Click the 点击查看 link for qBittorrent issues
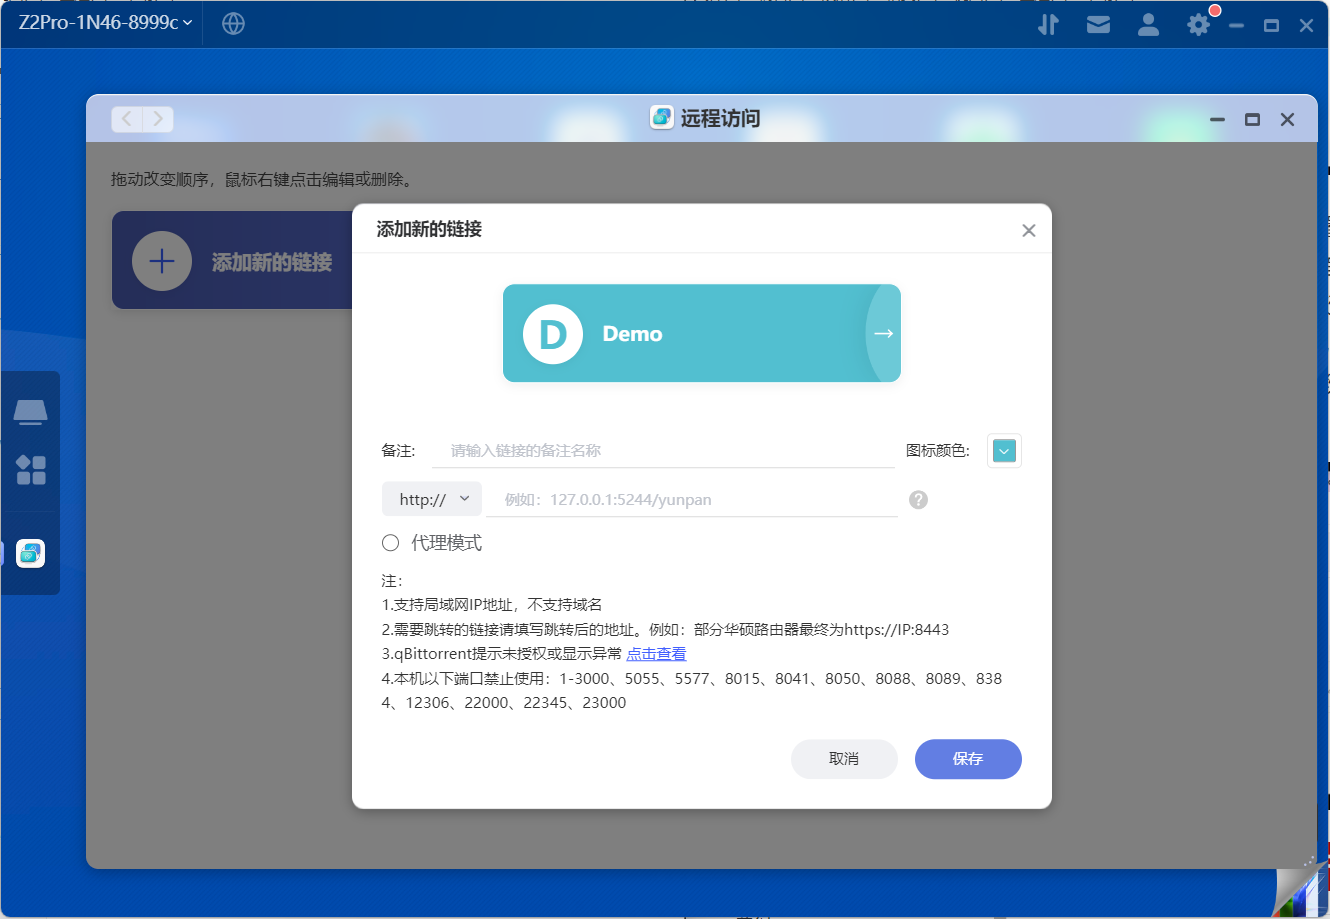The height and width of the screenshot is (919, 1330). pyautogui.click(x=656, y=653)
